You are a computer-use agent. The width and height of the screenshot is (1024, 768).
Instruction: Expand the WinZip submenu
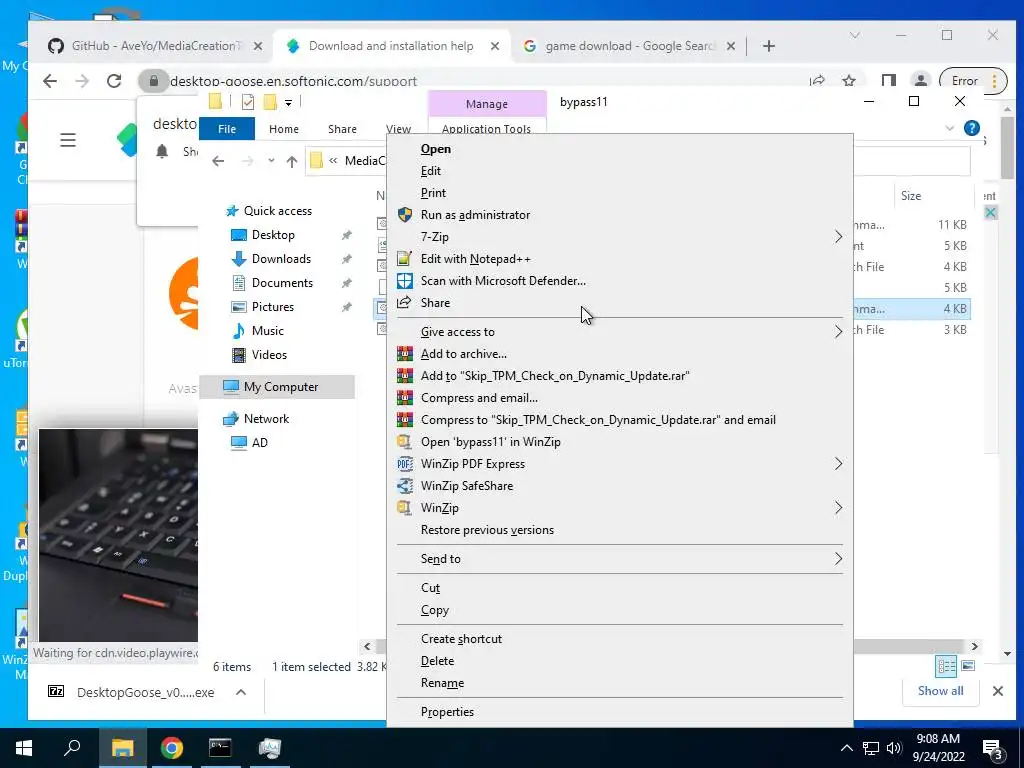[x=838, y=507]
